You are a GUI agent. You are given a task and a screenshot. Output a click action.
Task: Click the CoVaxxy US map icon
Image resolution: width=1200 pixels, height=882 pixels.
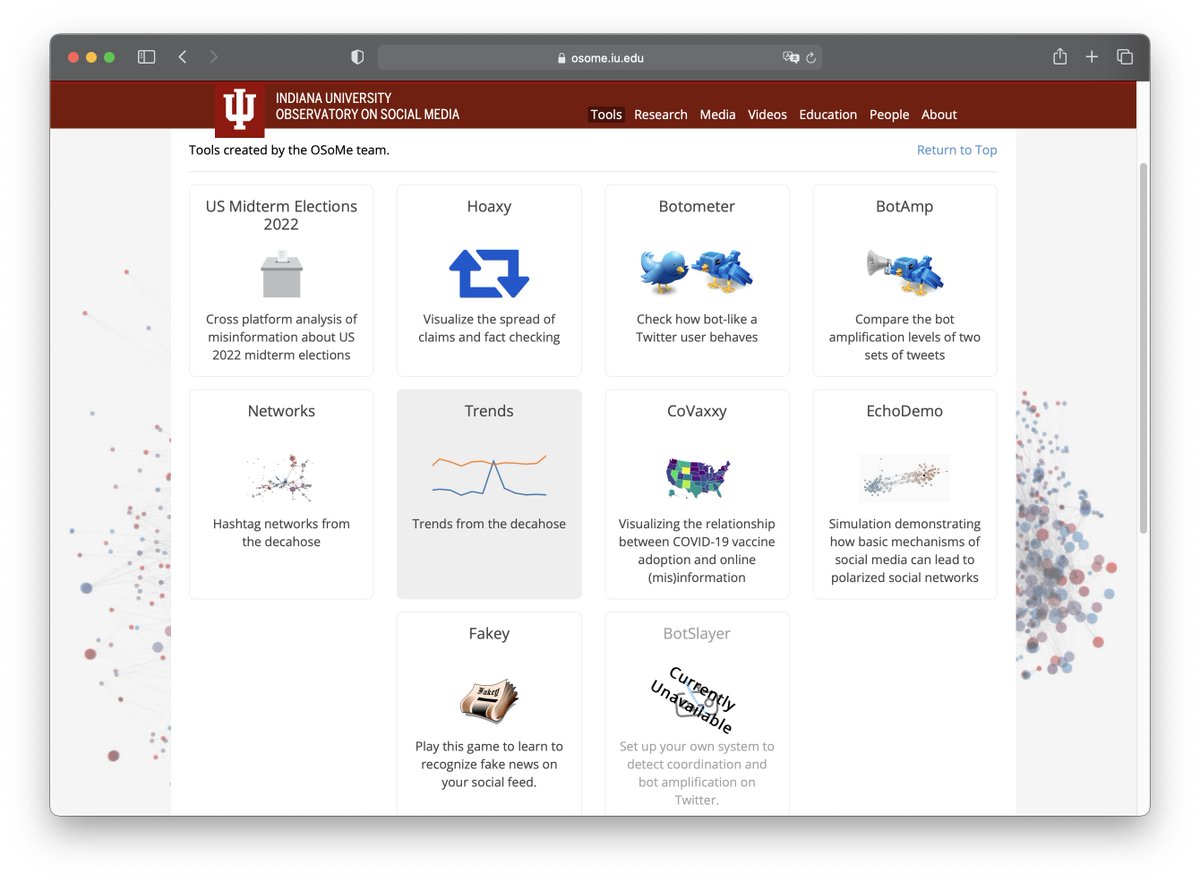pyautogui.click(x=697, y=477)
